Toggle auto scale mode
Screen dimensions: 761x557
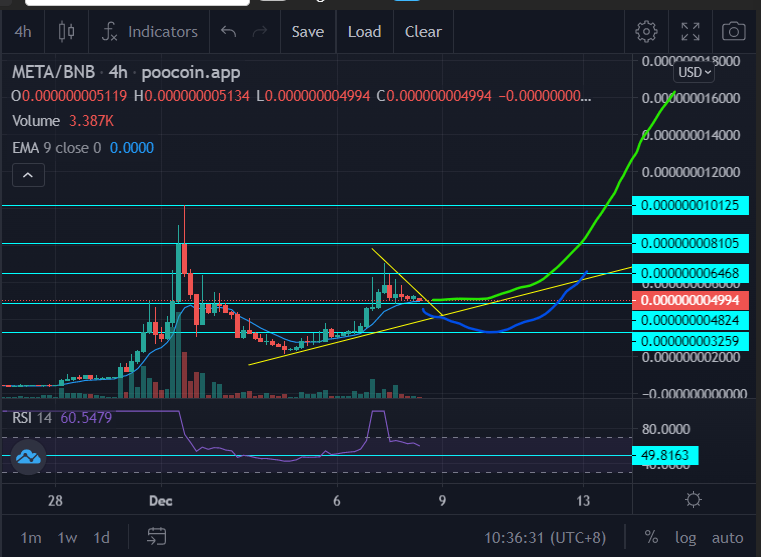click(728, 538)
